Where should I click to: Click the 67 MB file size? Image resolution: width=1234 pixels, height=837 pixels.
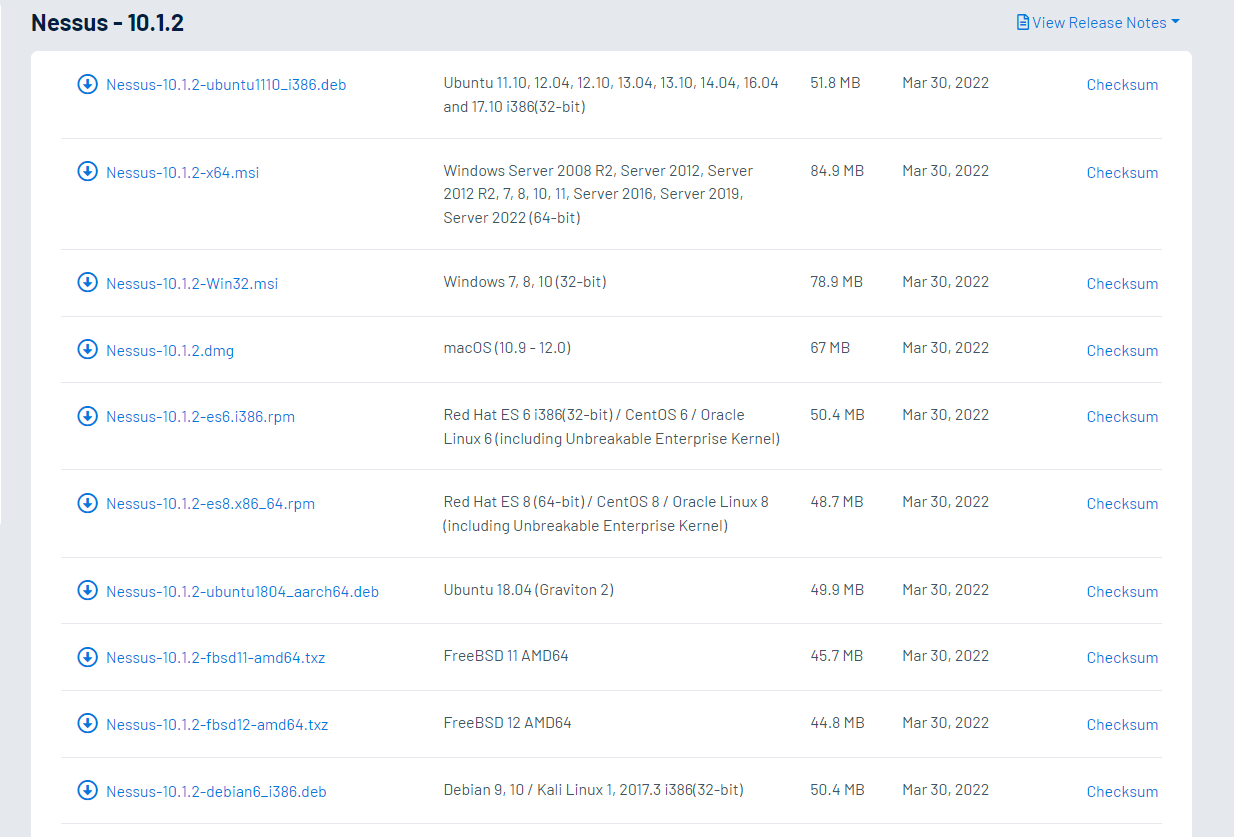[830, 348]
